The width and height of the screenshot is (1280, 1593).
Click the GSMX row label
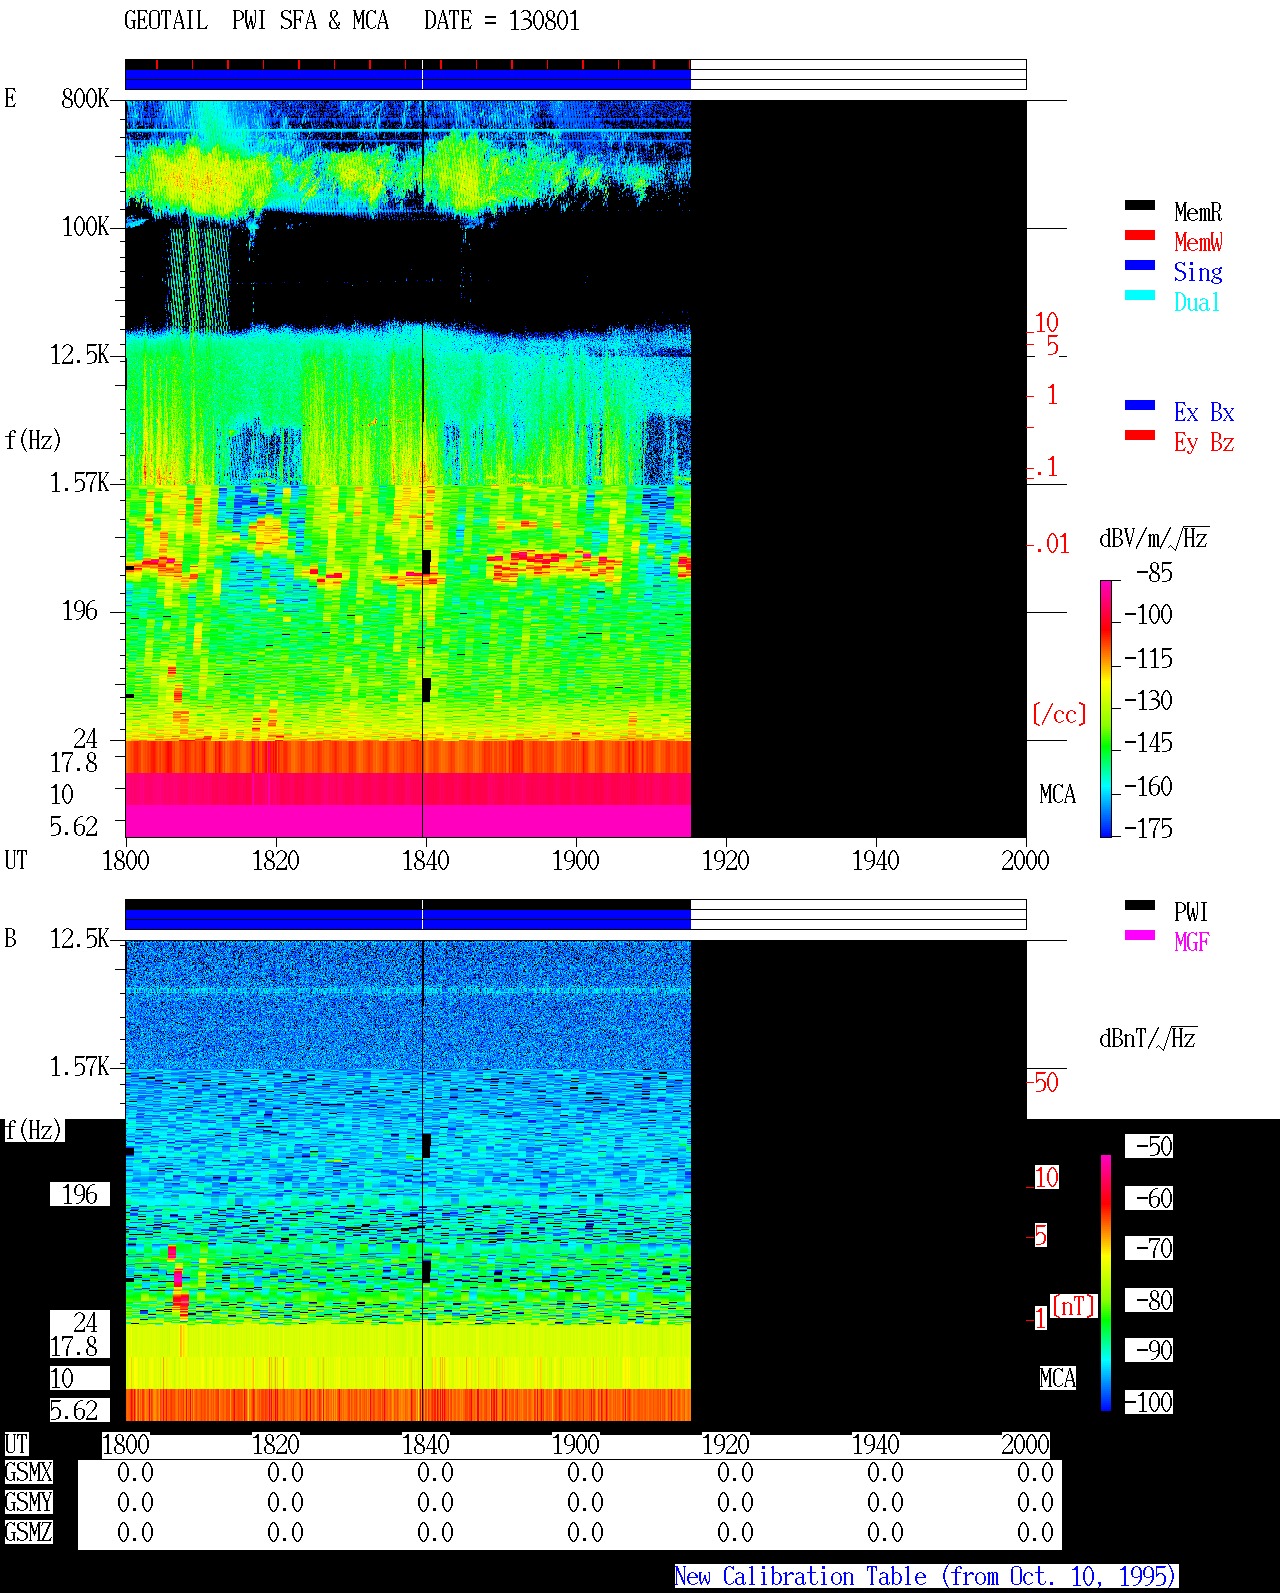pyautogui.click(x=28, y=1473)
